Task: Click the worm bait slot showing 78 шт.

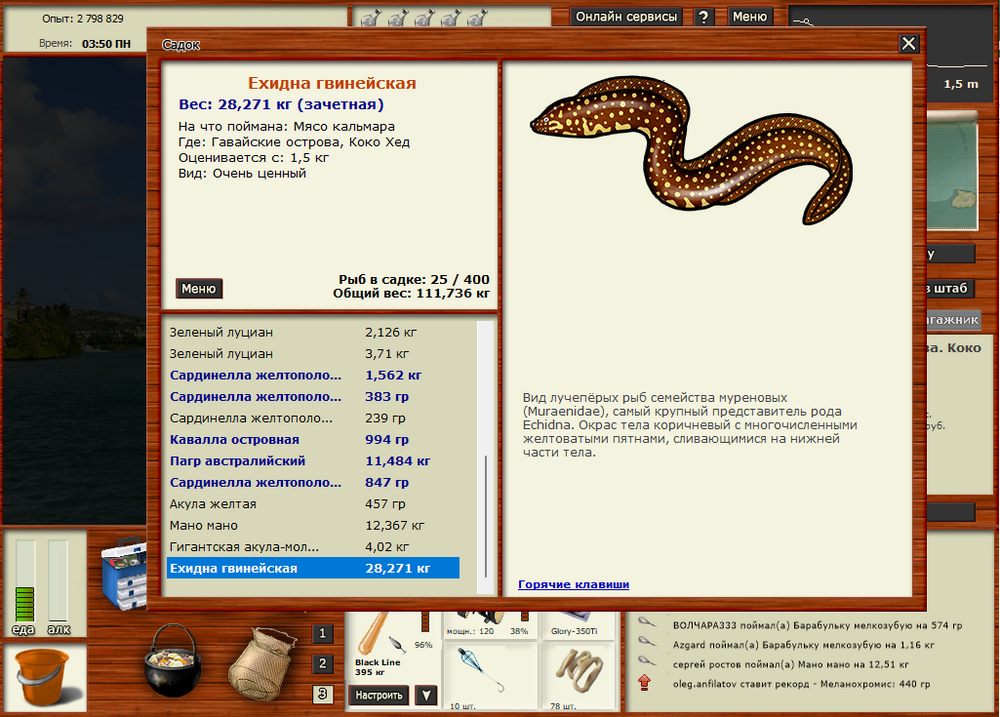Action: pyautogui.click(x=582, y=672)
